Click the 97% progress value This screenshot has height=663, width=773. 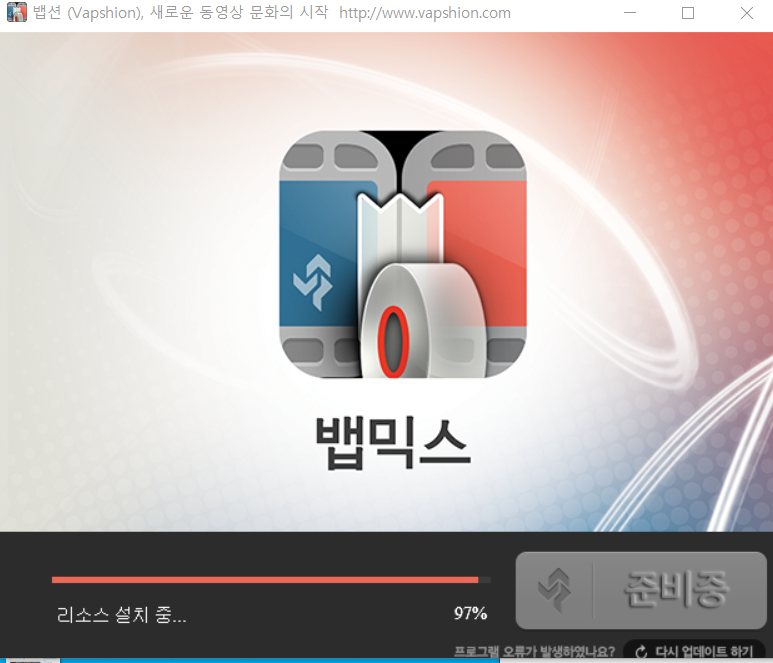point(470,613)
